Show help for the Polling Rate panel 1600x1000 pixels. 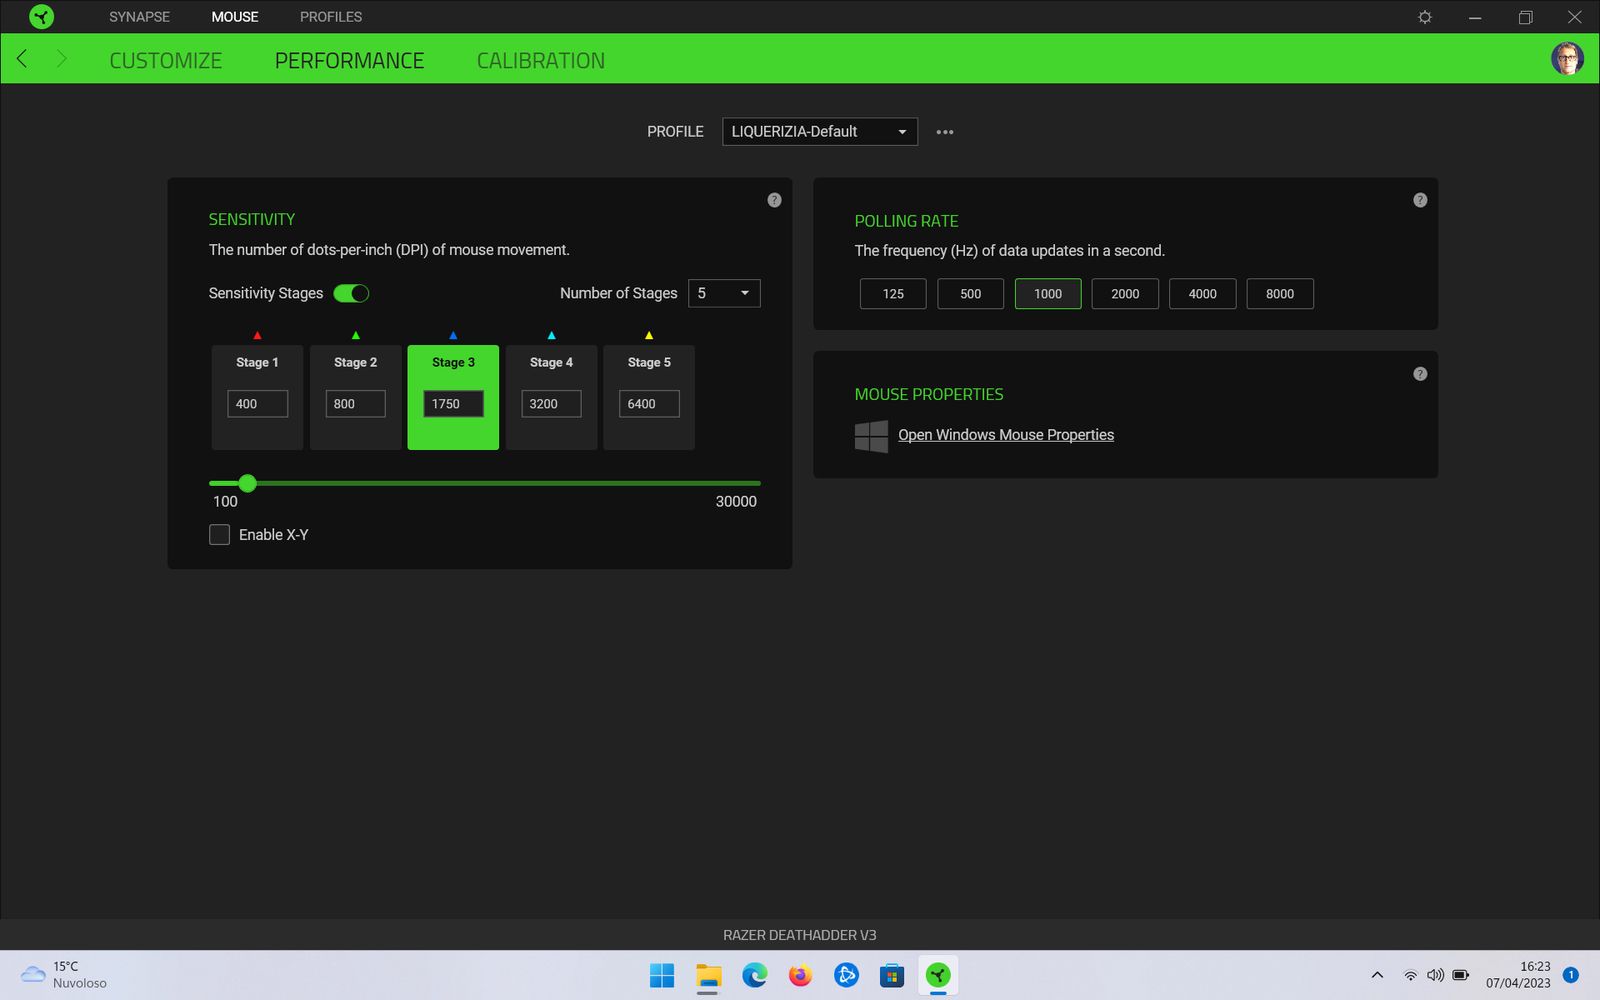pos(1420,200)
